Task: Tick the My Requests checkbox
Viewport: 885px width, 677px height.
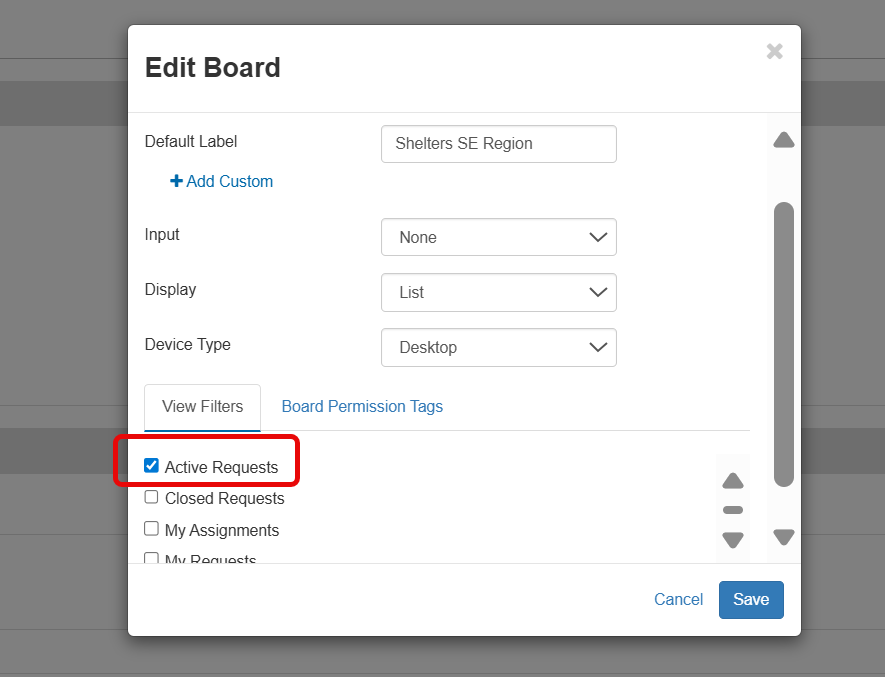Action: coord(152,558)
